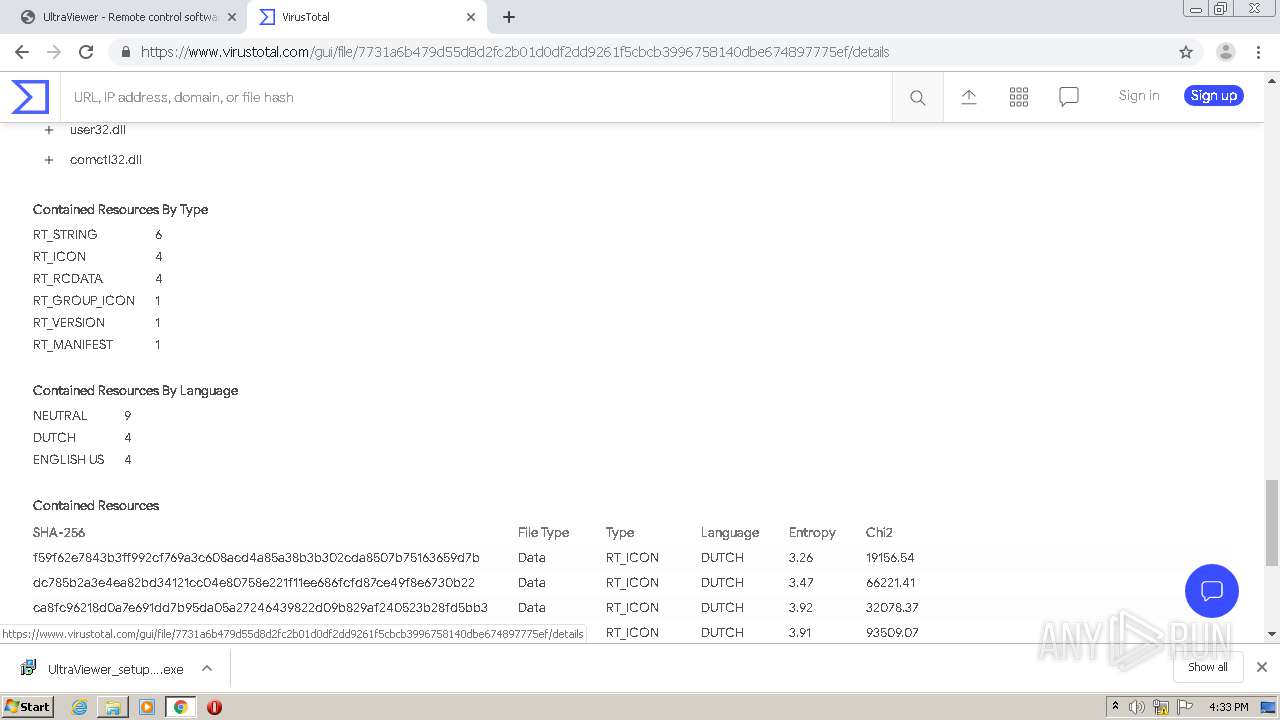Select the hash starting dc785b2a3e4e
The height and width of the screenshot is (720, 1280).
254,583
